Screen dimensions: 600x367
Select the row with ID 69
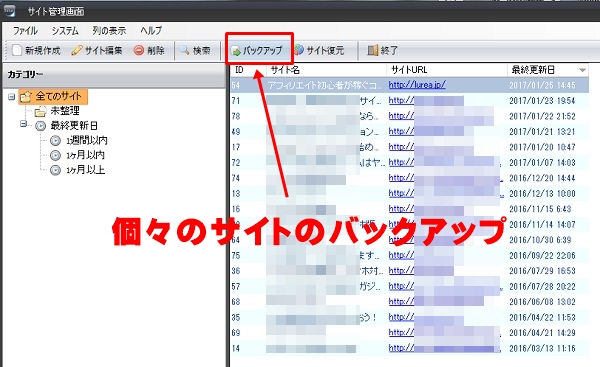409,333
